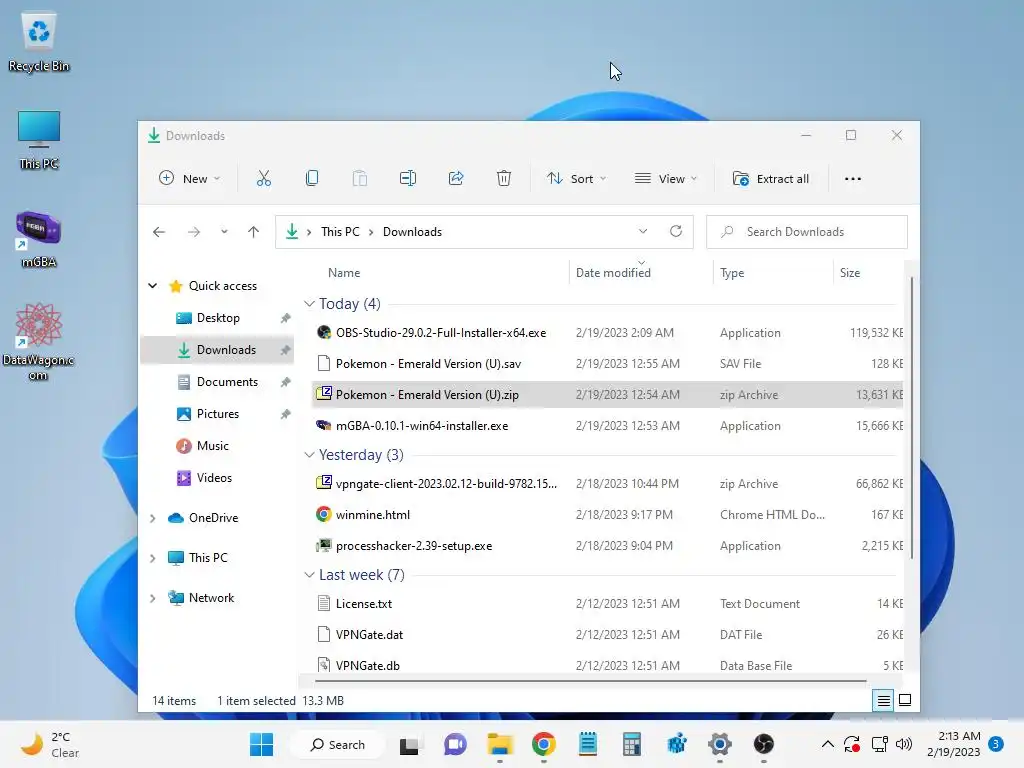Viewport: 1024px width, 768px height.
Task: Click the horizontal scrollbar under file list
Action: click(x=590, y=681)
